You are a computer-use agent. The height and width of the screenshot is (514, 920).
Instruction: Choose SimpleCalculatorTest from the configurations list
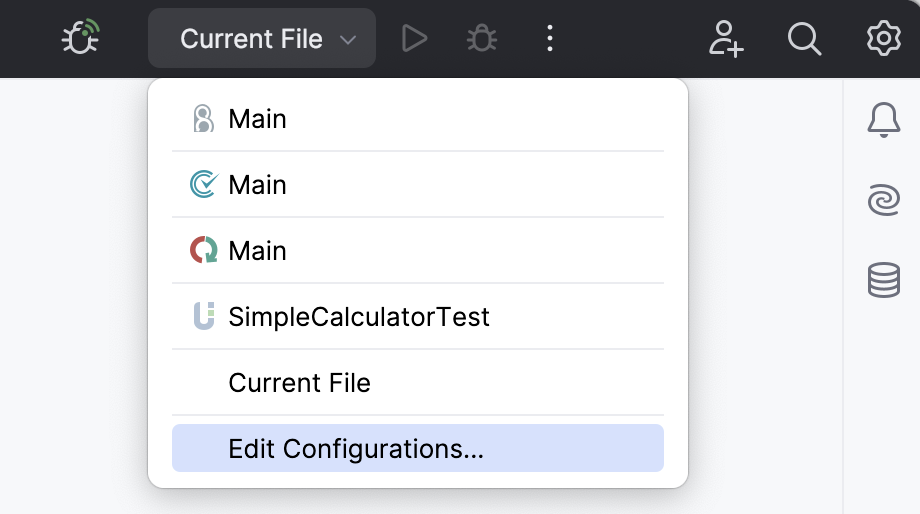pyautogui.click(x=359, y=317)
